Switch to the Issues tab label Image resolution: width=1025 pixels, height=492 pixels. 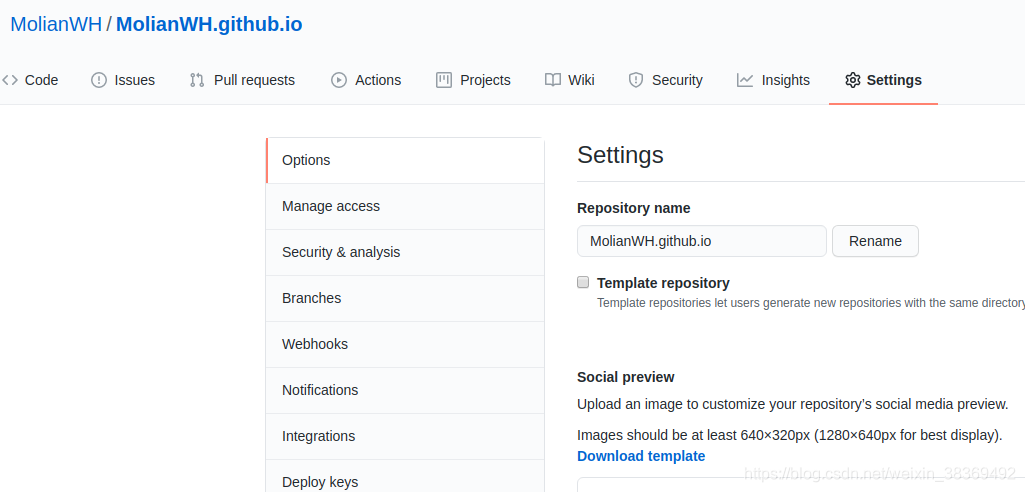tap(135, 80)
